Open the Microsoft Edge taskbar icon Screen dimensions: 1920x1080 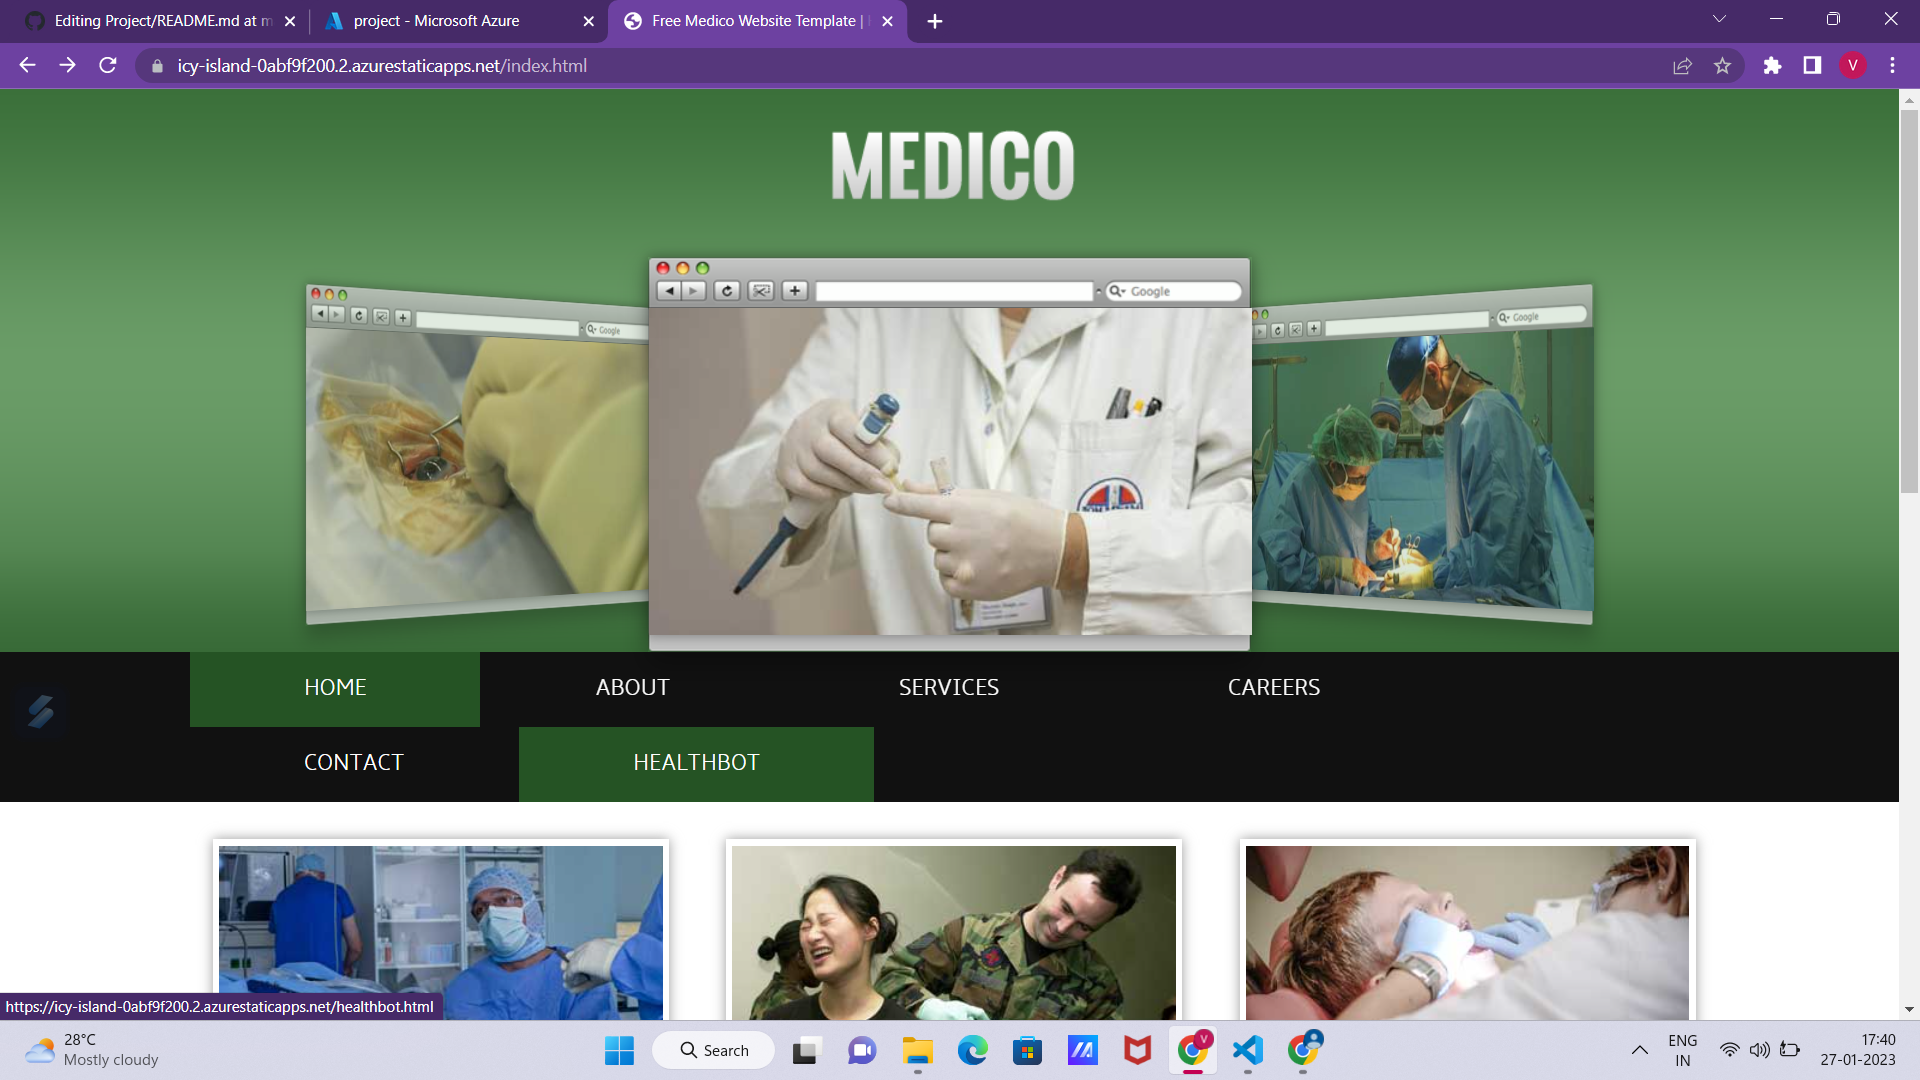[972, 1050]
